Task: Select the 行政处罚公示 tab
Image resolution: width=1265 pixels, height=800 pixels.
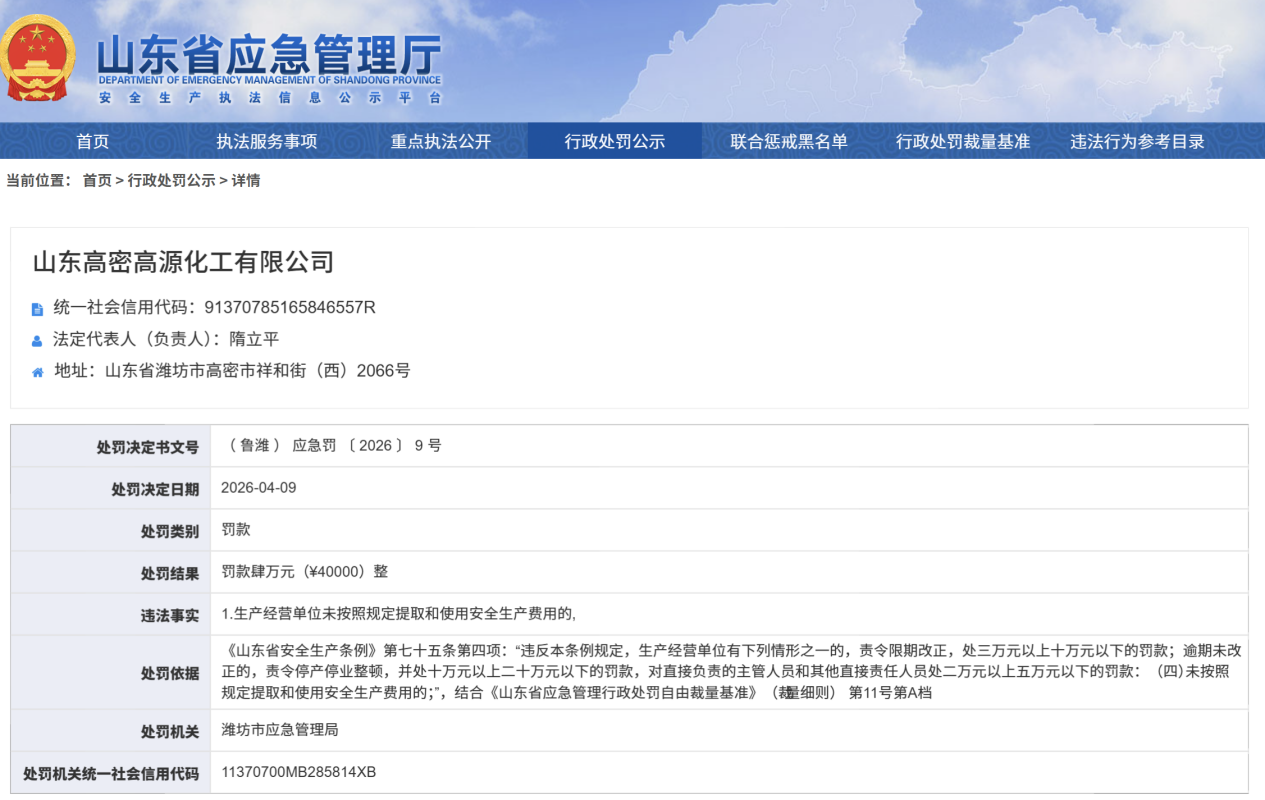Action: [x=614, y=141]
